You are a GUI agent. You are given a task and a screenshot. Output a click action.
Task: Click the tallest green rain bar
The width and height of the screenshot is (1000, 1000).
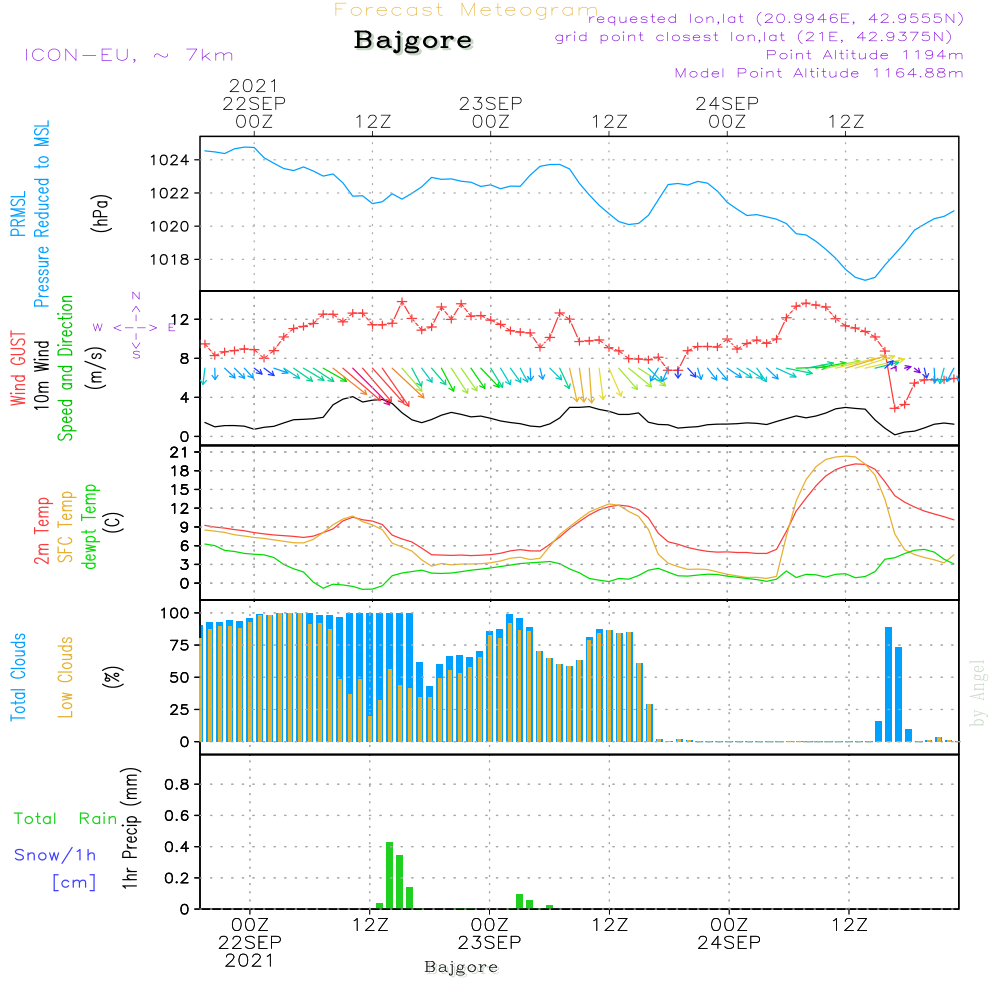[390, 875]
